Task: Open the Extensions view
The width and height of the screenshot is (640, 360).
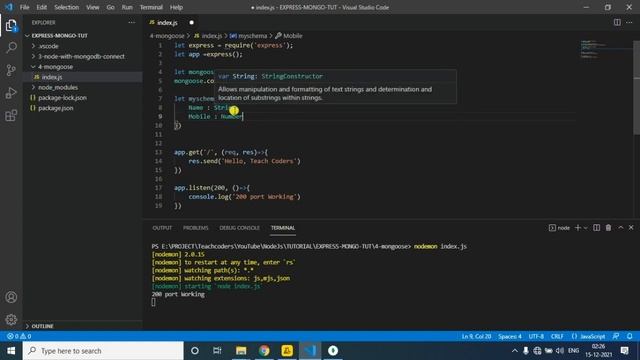Action: (11, 116)
